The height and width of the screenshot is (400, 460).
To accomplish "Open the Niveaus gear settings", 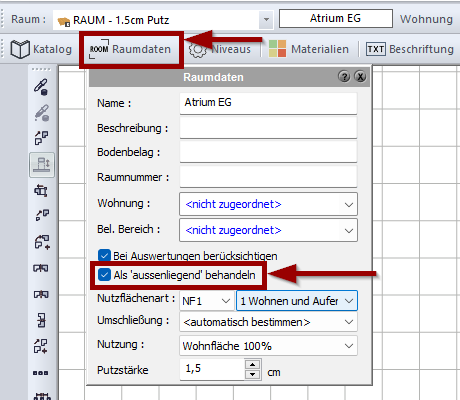I will click(x=220, y=49).
